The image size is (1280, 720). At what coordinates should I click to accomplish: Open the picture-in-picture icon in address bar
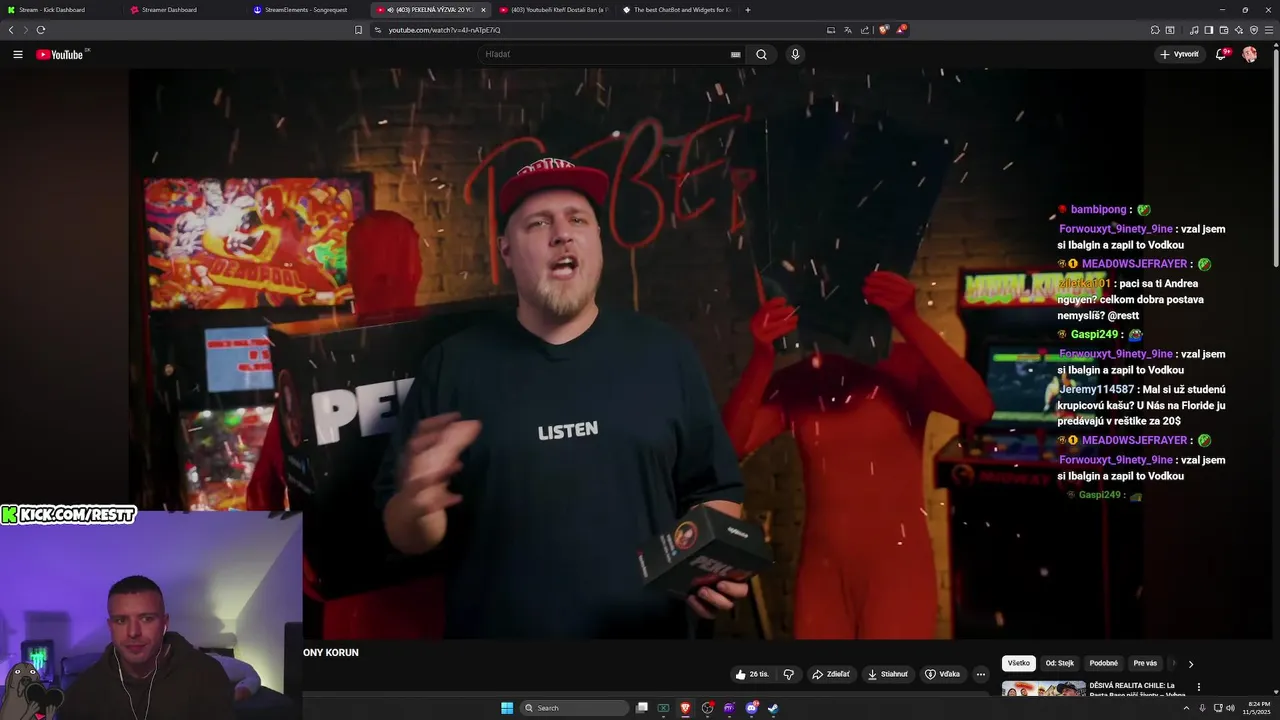[831, 30]
